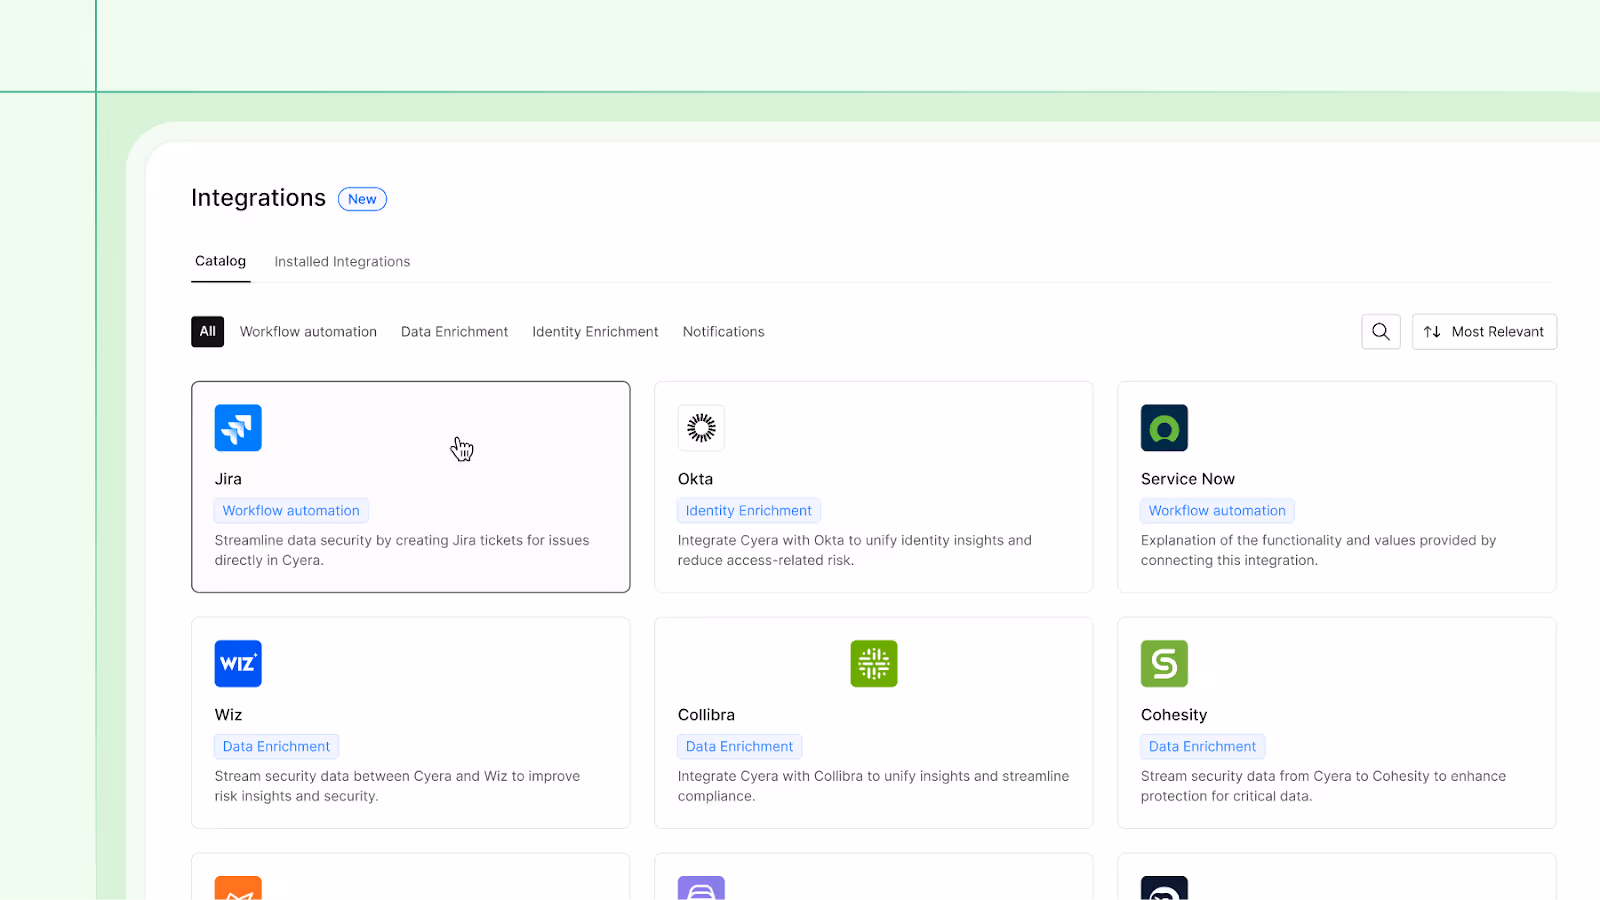Click the Okta sunburst logo icon

701,428
